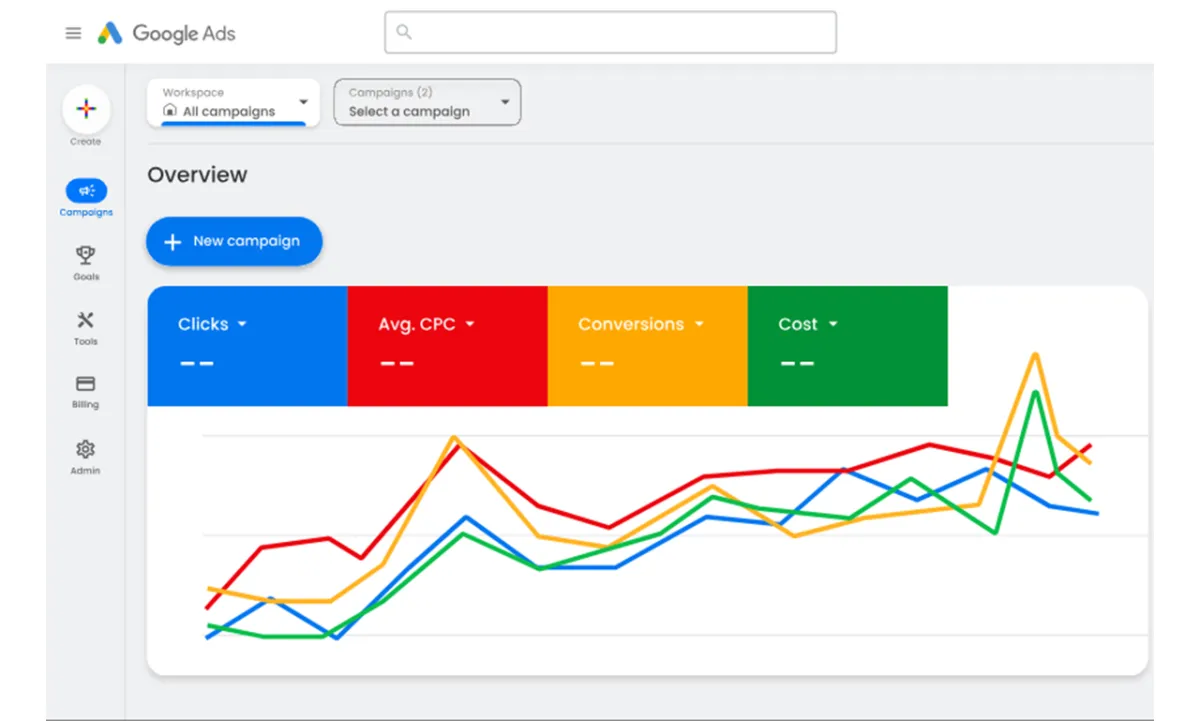Open the Admin gear section
This screenshot has height=721, width=1200.
tap(86, 456)
